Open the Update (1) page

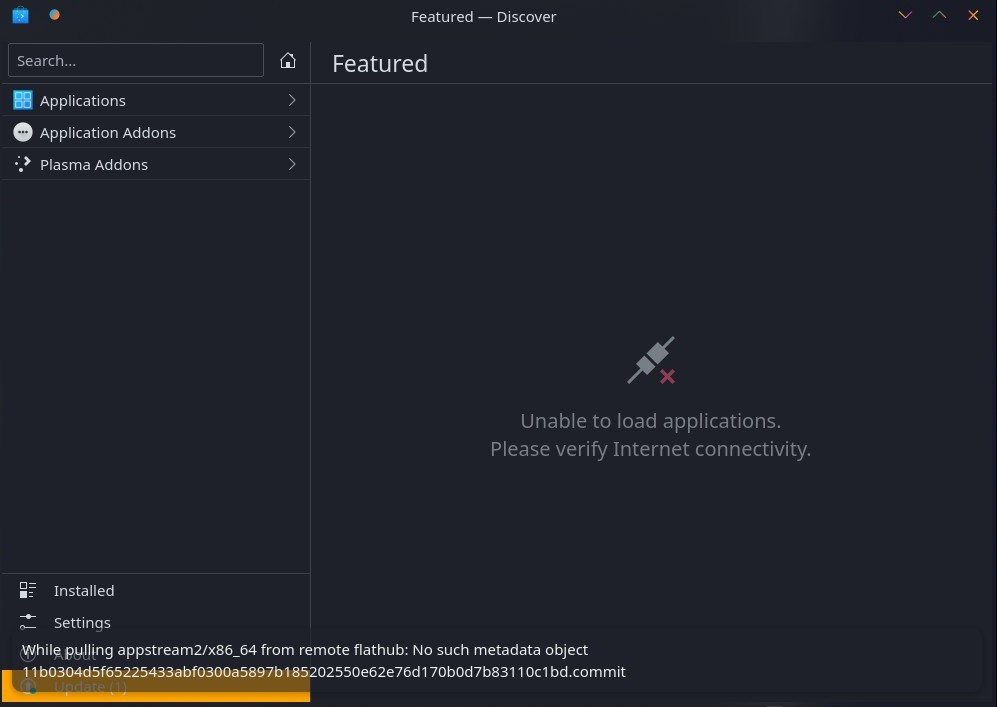pos(156,687)
